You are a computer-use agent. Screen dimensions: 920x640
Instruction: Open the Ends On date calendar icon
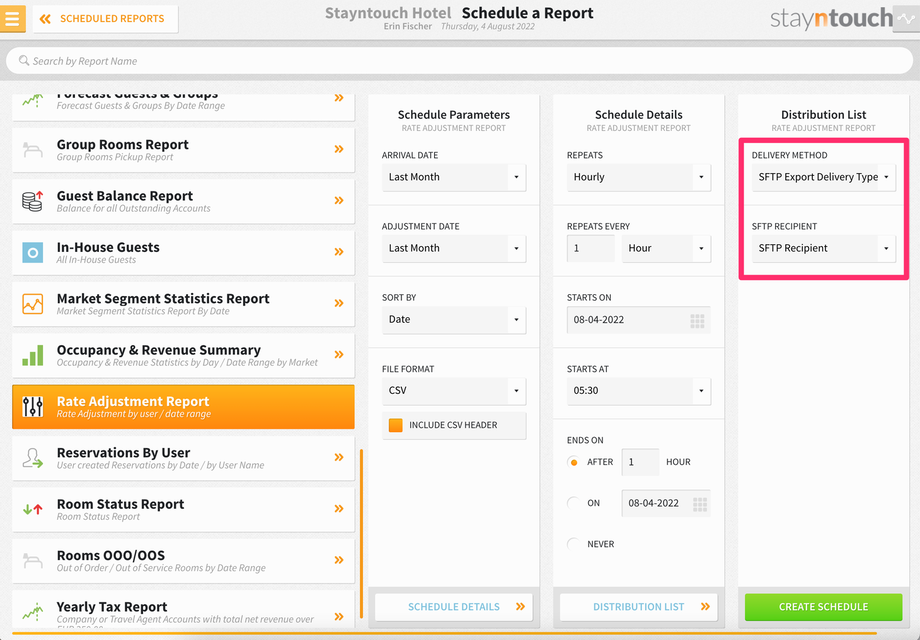(700, 504)
